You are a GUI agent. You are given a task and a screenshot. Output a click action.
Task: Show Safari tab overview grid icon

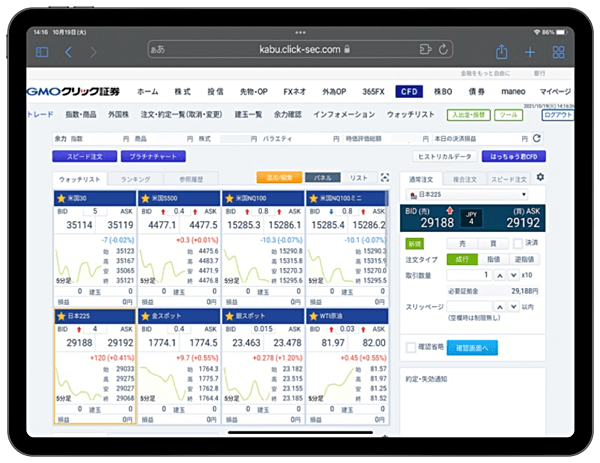(558, 52)
